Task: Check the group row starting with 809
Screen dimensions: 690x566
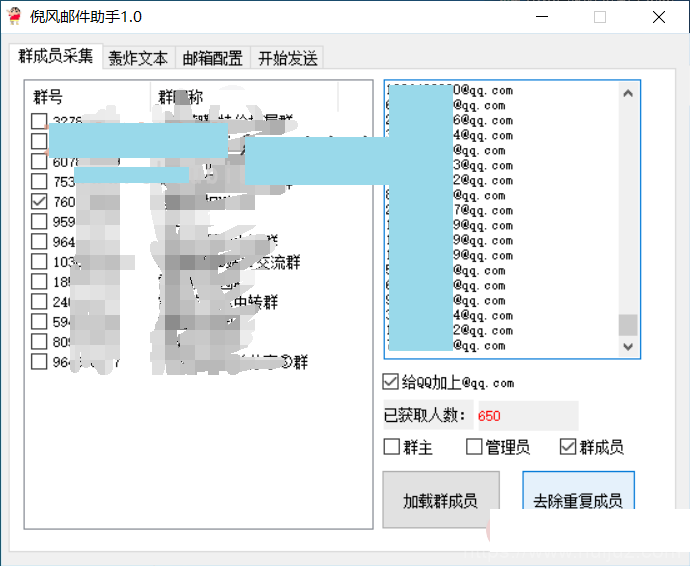Action: 39,342
